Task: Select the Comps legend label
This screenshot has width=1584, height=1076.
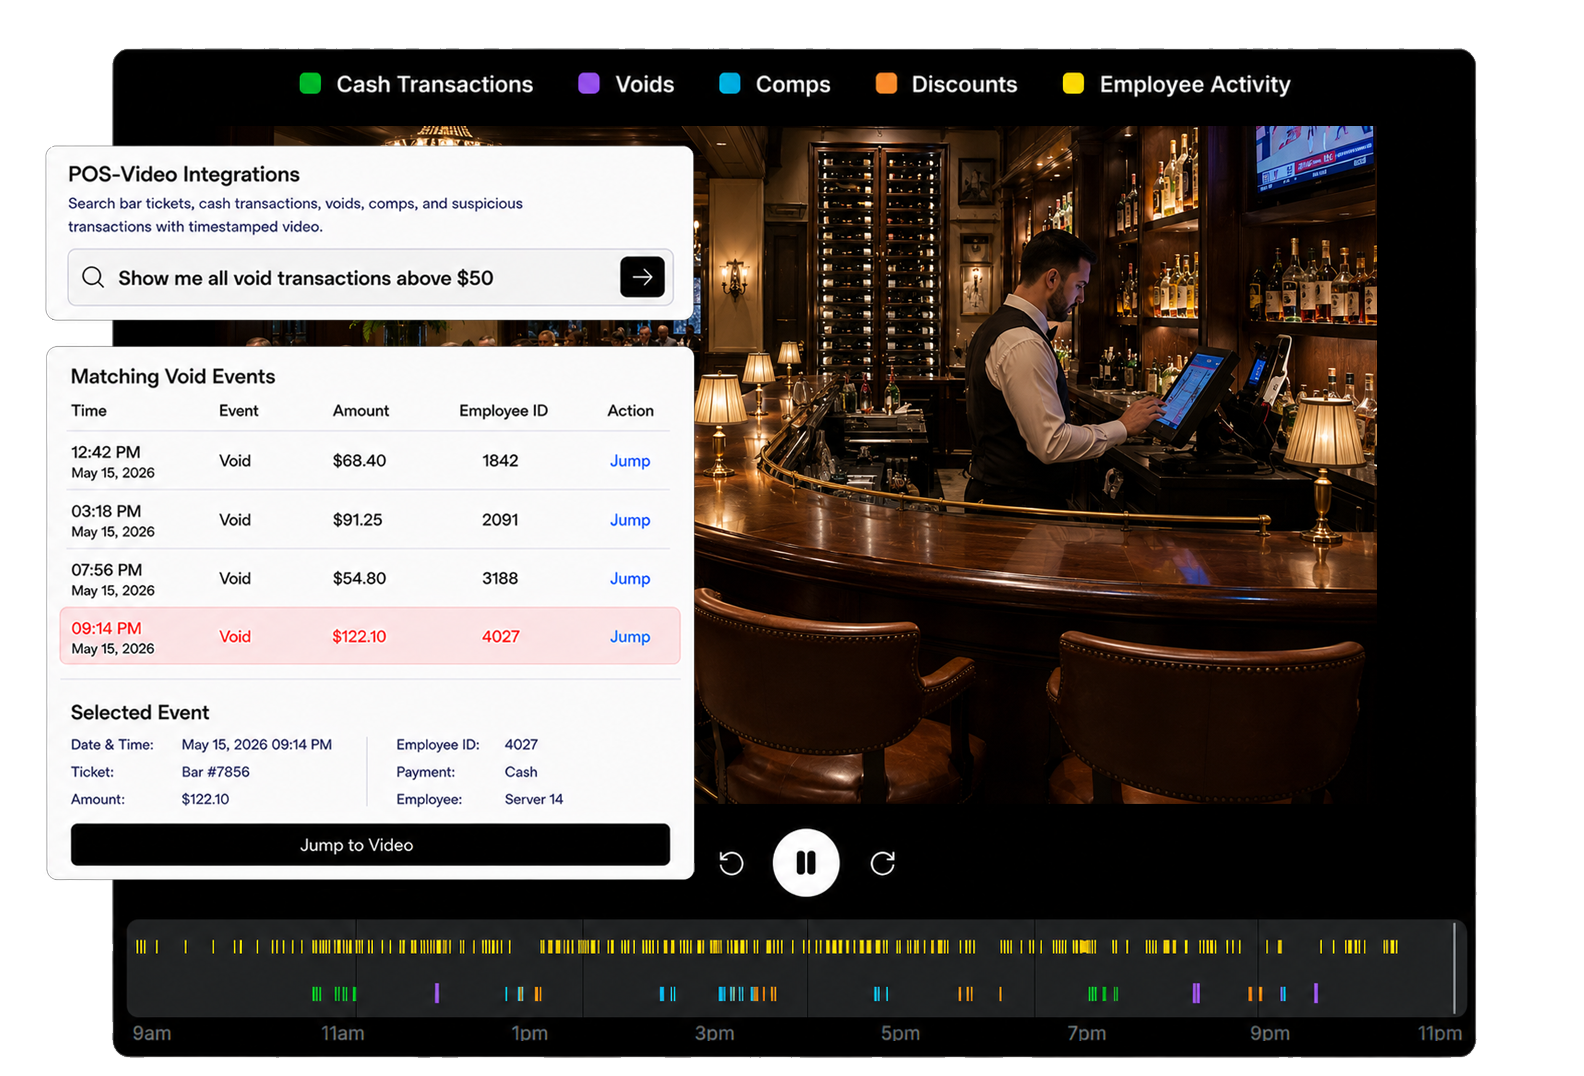Action: (793, 84)
